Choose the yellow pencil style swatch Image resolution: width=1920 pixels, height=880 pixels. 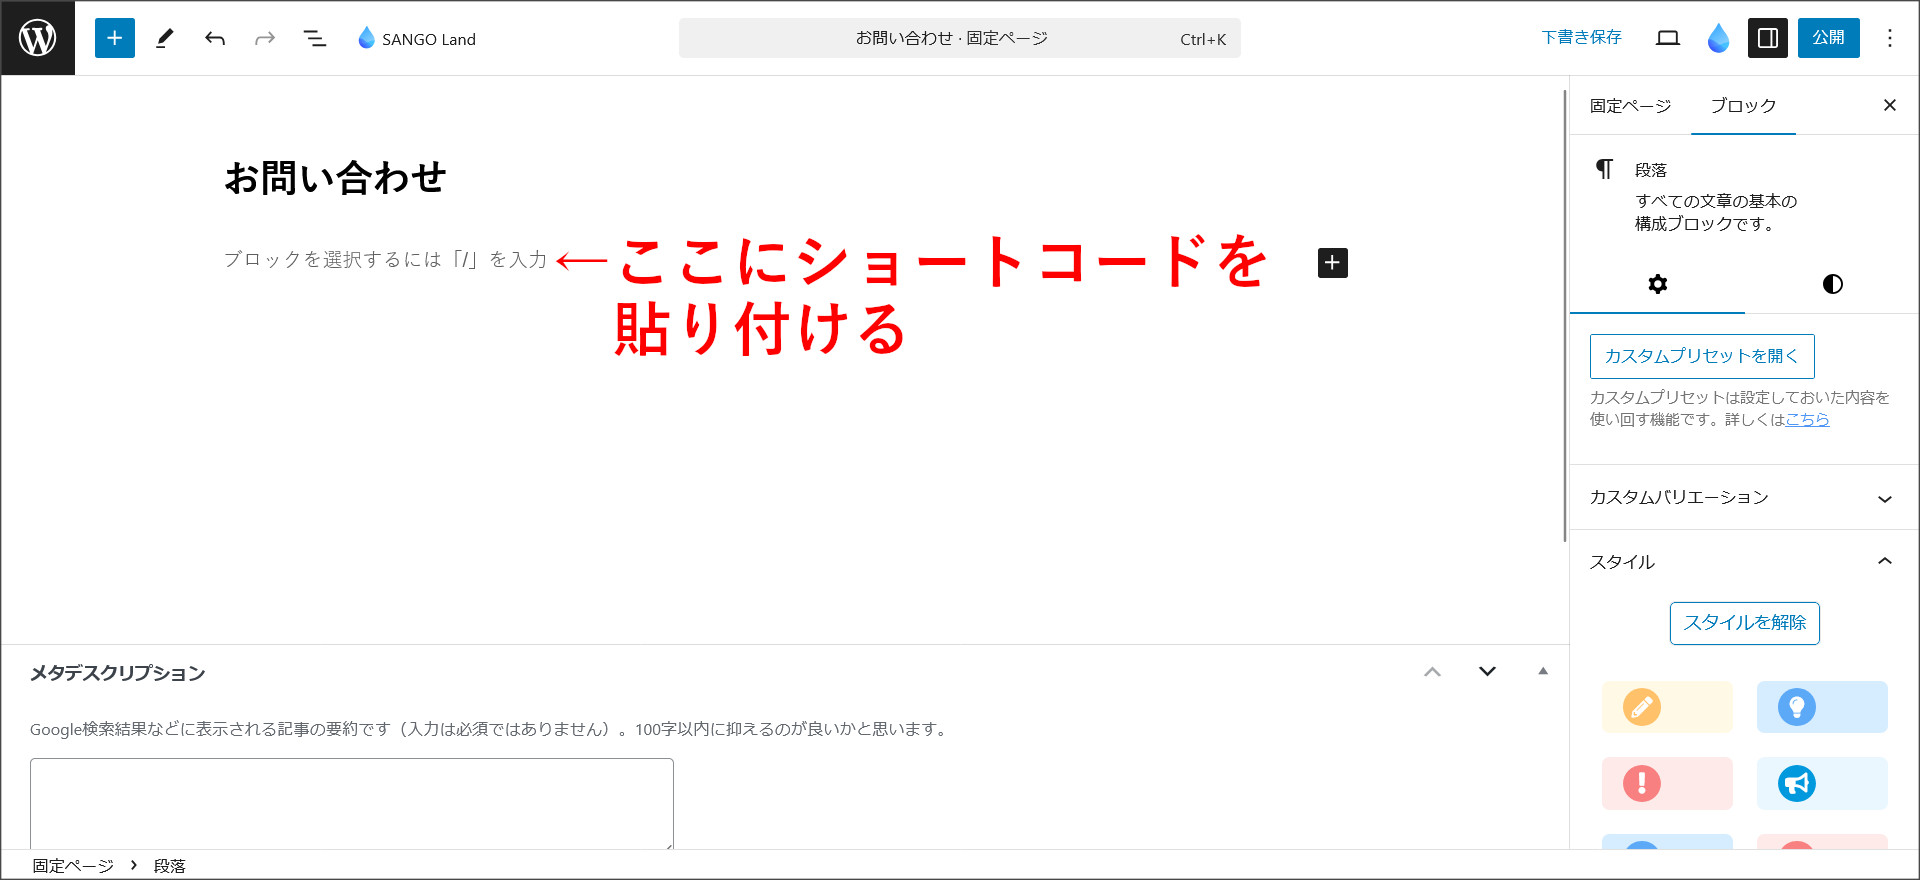(x=1666, y=707)
